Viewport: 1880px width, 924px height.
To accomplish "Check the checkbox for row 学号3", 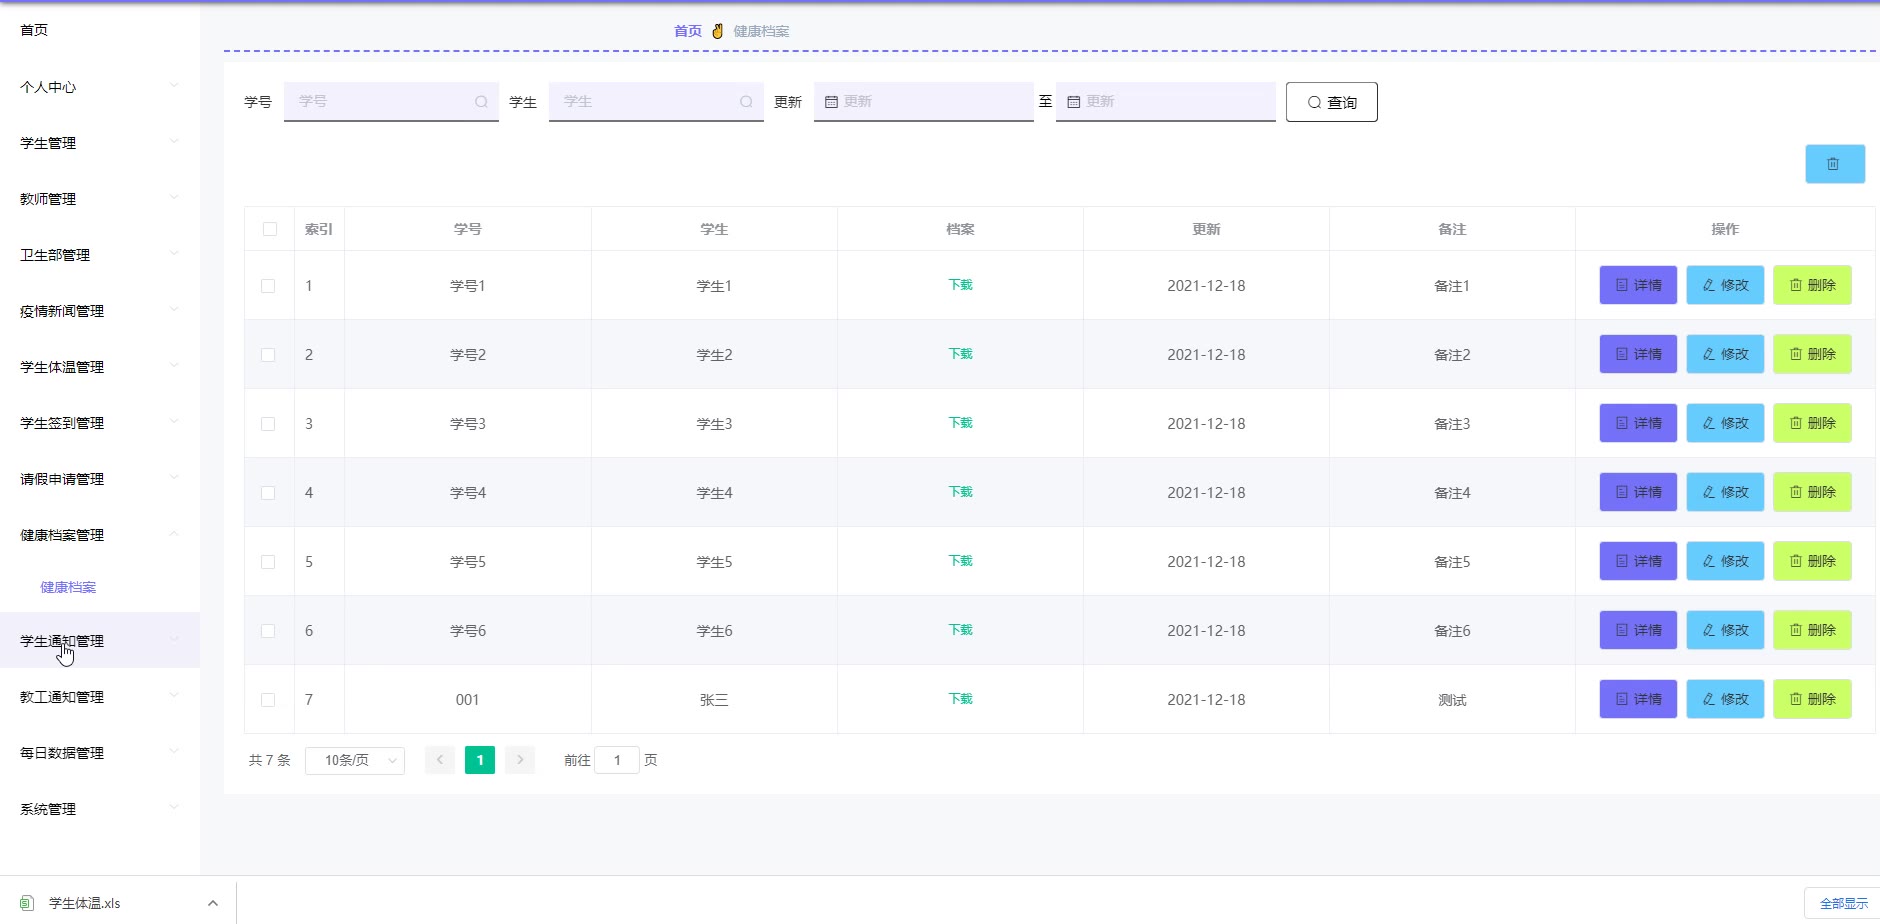I will (268, 424).
